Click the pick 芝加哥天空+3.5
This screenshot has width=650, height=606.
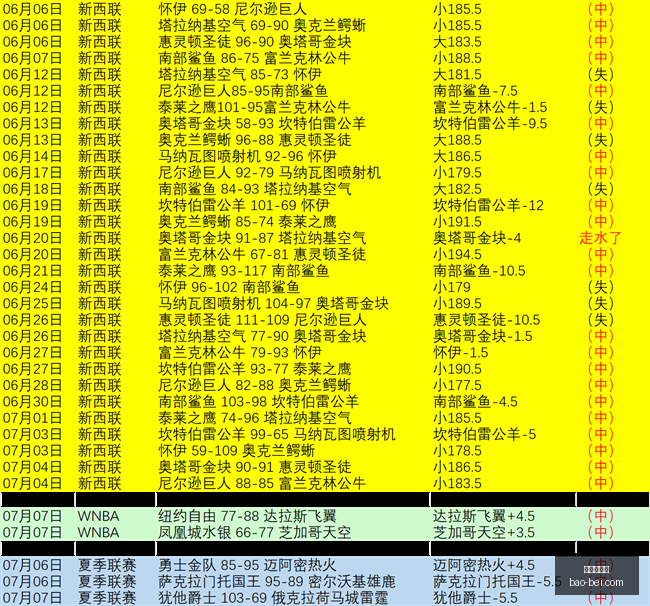click(484, 533)
